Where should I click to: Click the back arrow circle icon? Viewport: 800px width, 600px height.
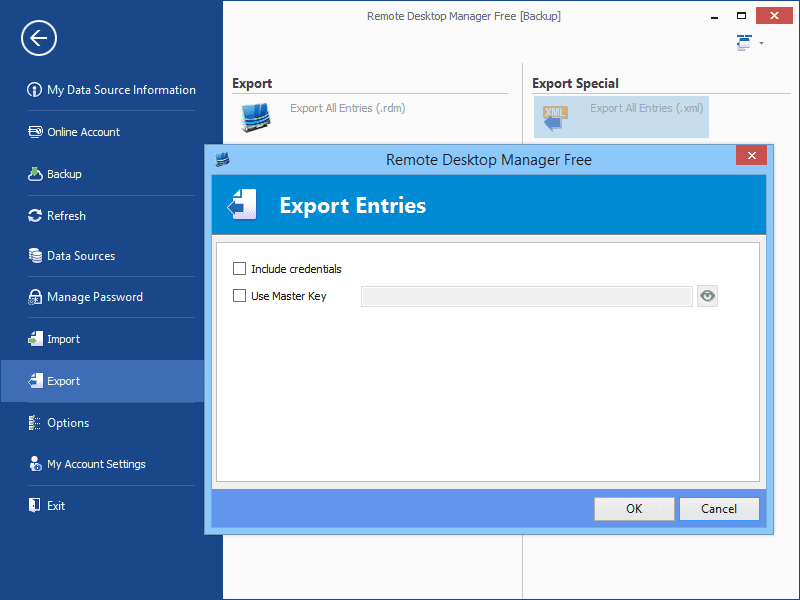(39, 38)
